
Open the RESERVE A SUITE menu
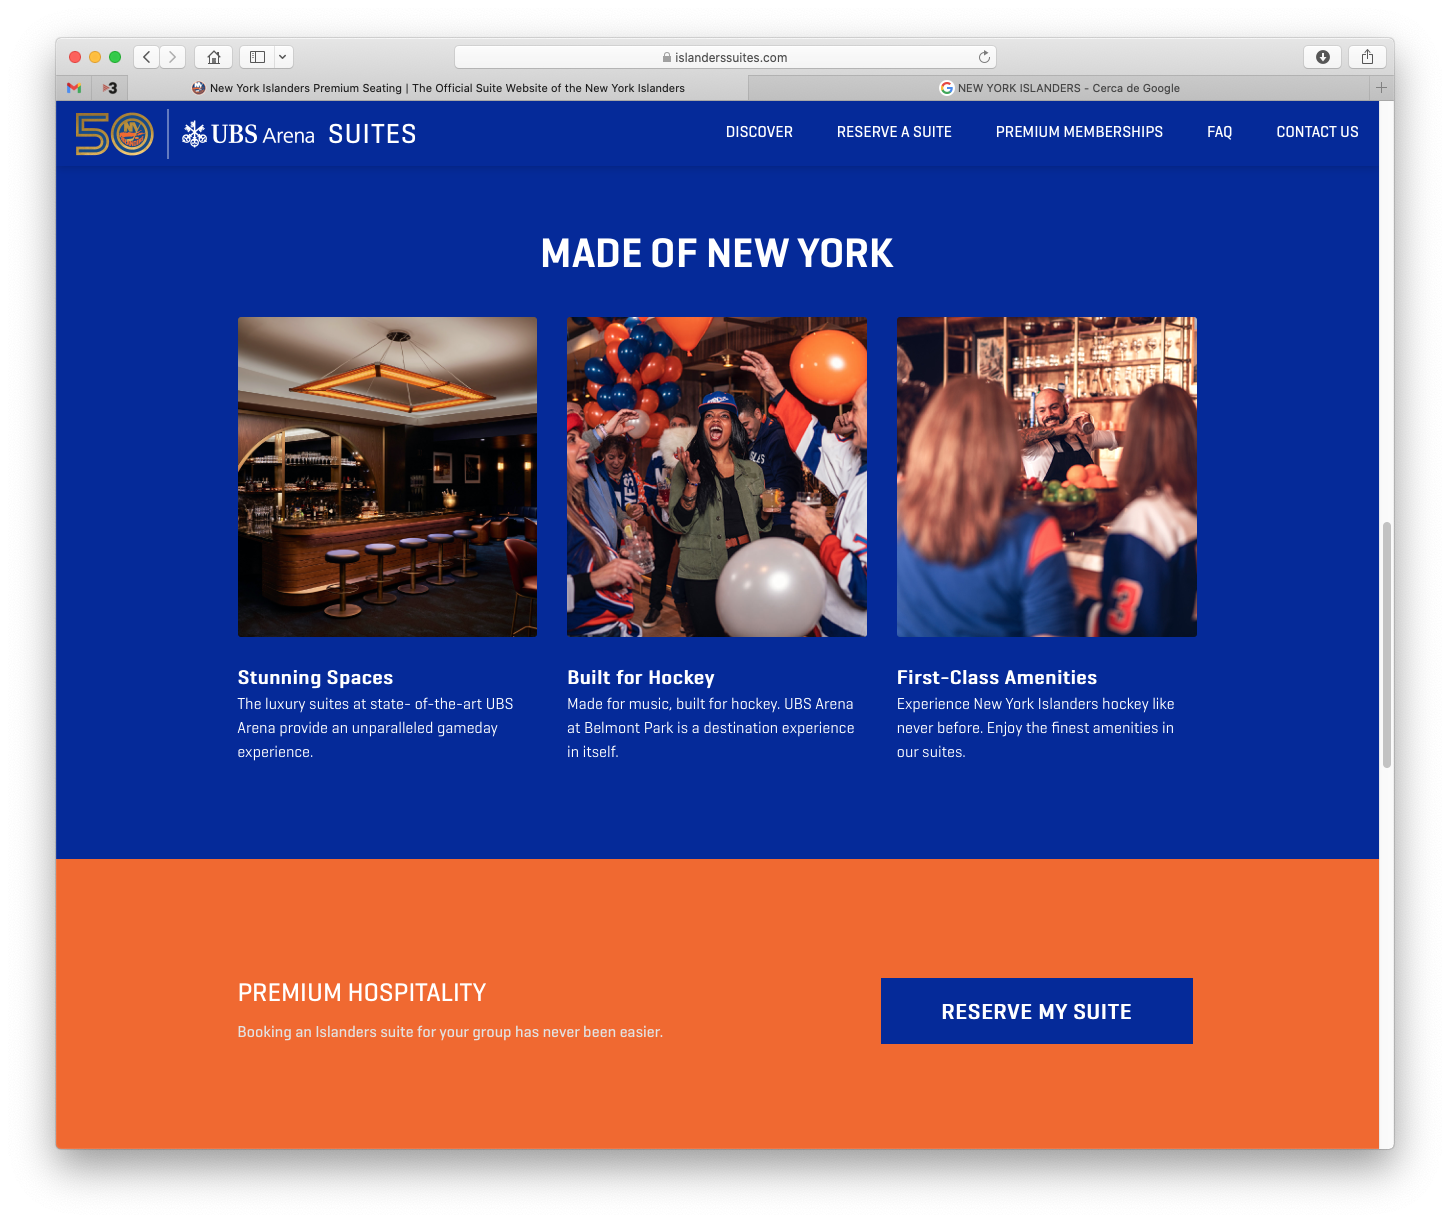tap(894, 132)
